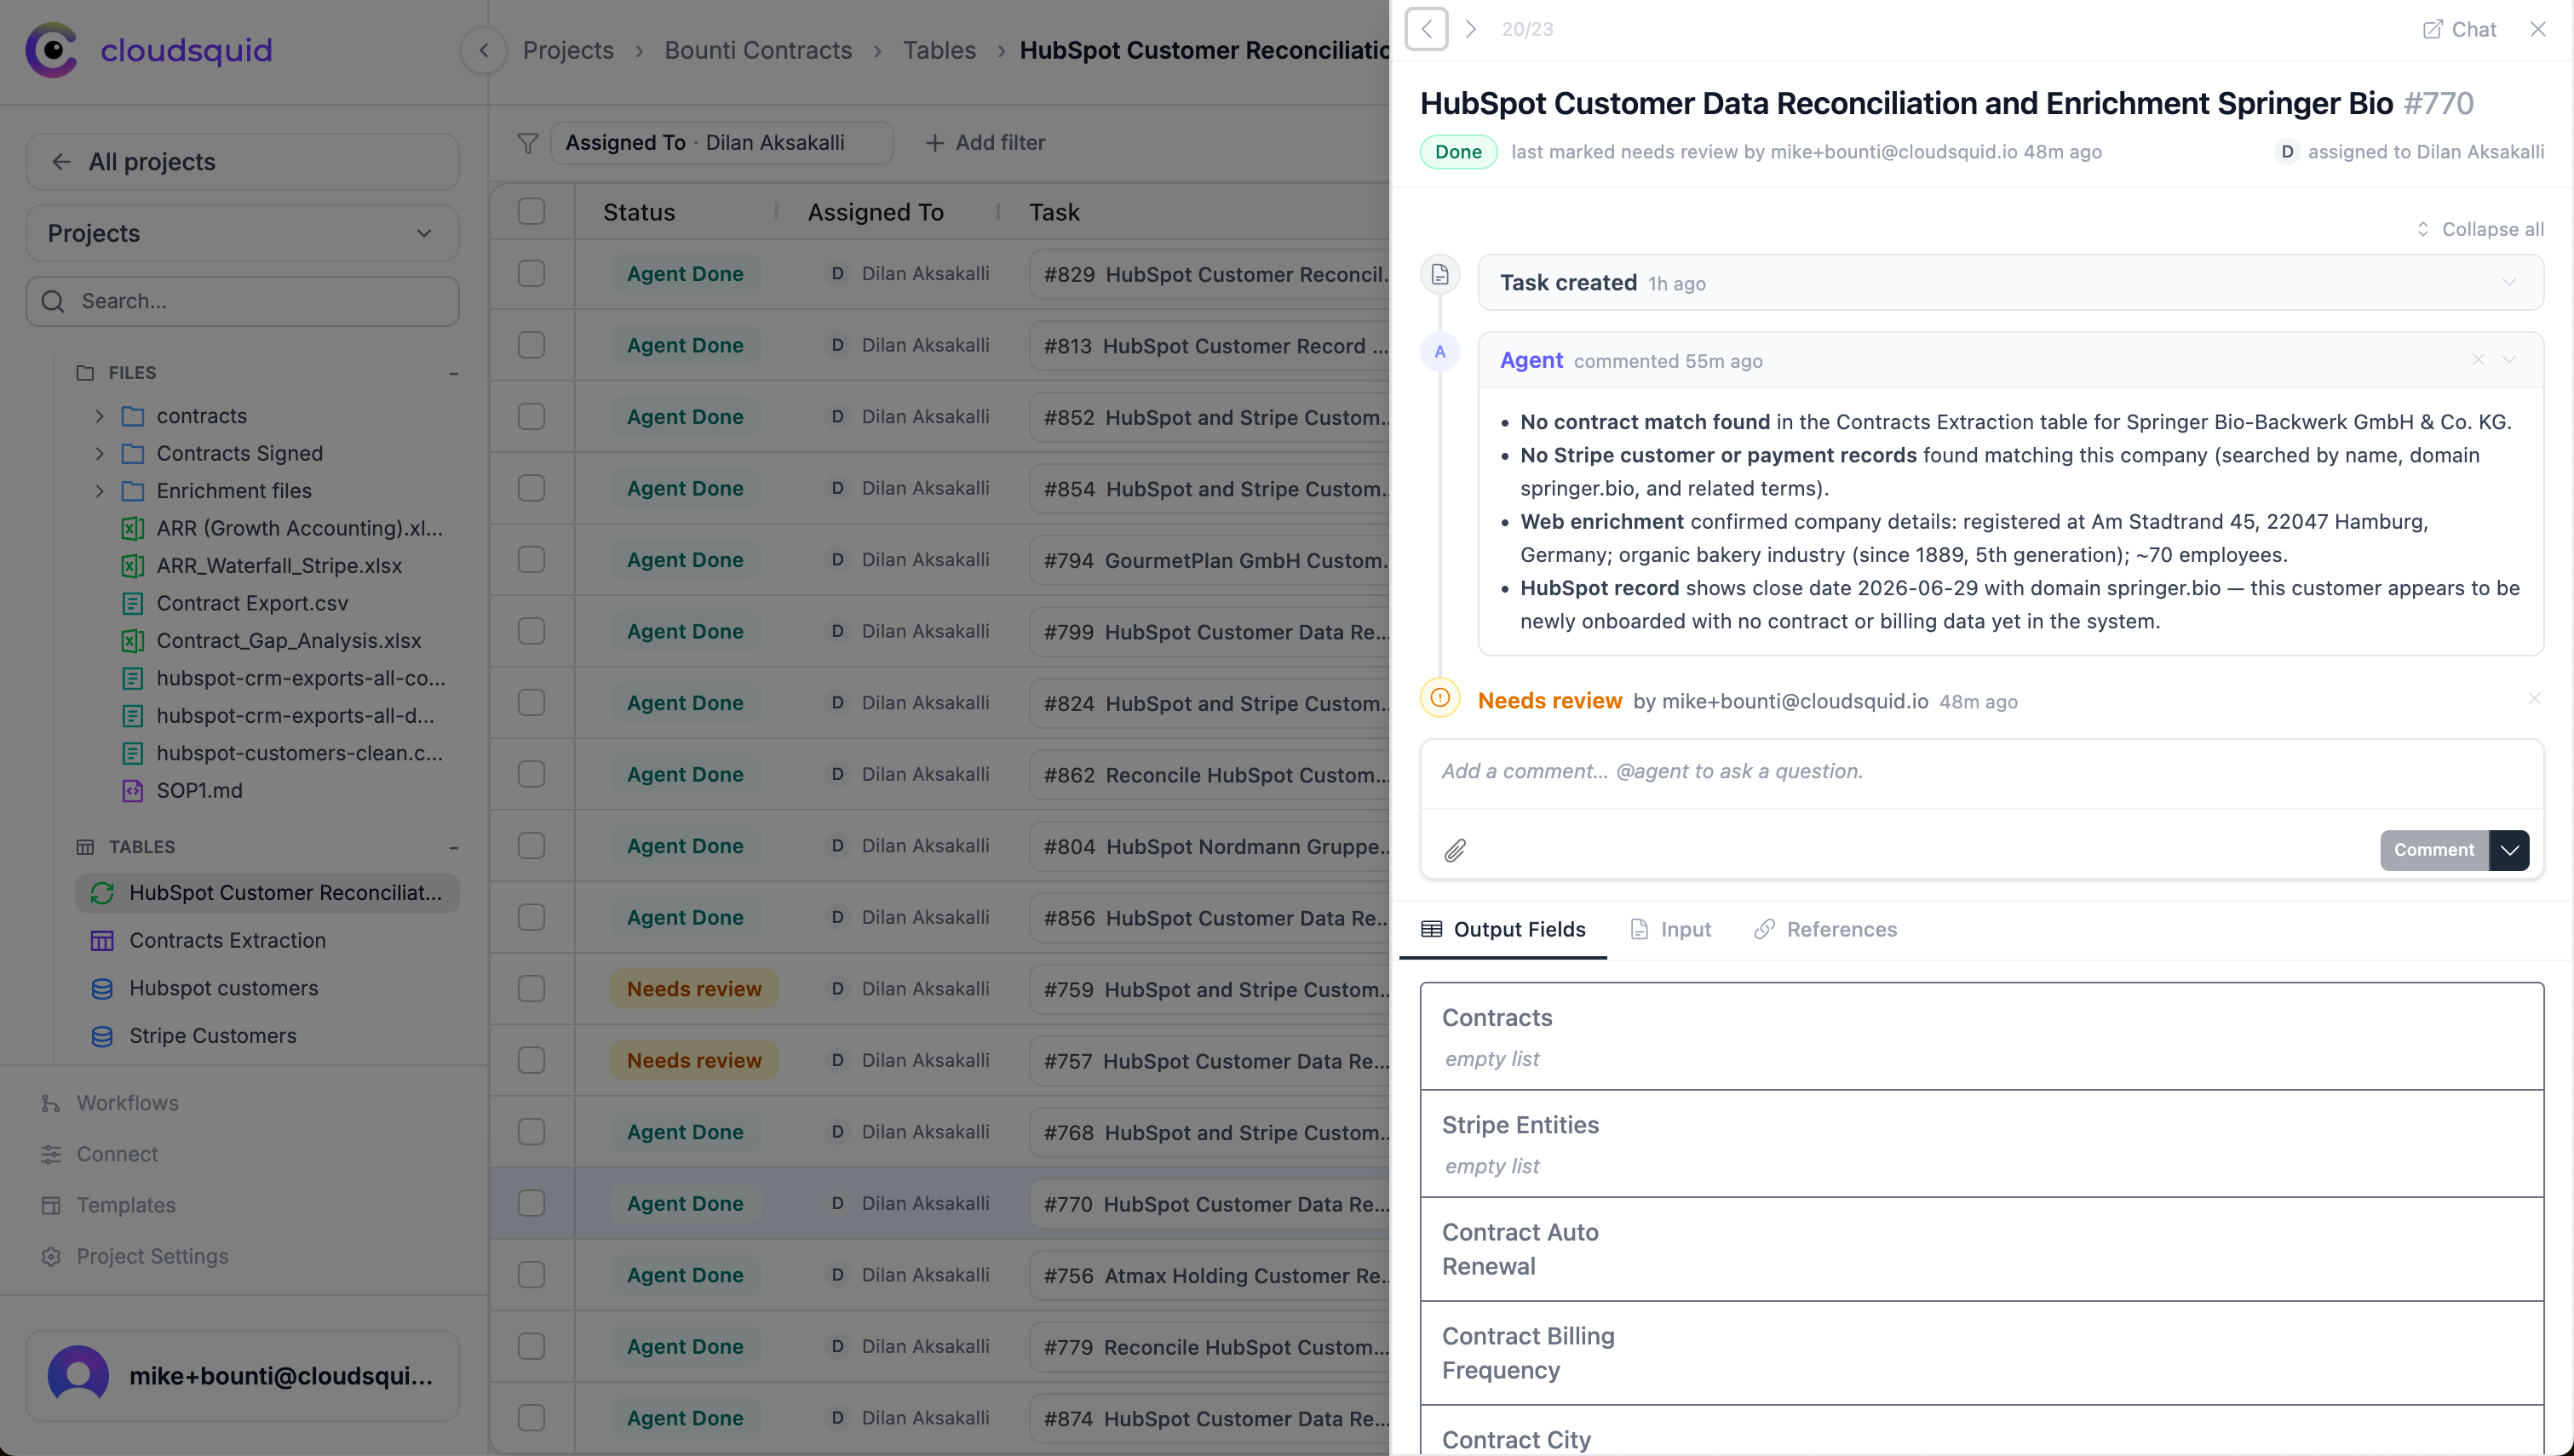Click the Bounti Contracts breadcrumb link

pyautogui.click(x=758, y=50)
